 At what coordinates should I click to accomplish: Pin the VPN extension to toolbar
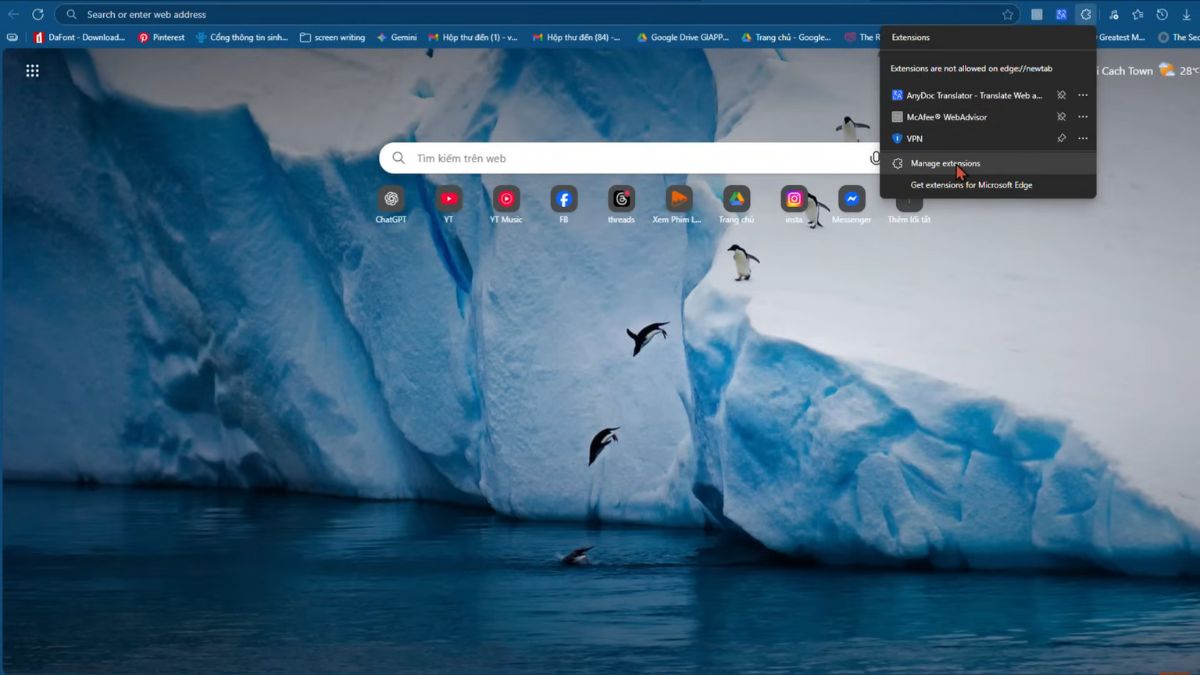pyautogui.click(x=1061, y=139)
